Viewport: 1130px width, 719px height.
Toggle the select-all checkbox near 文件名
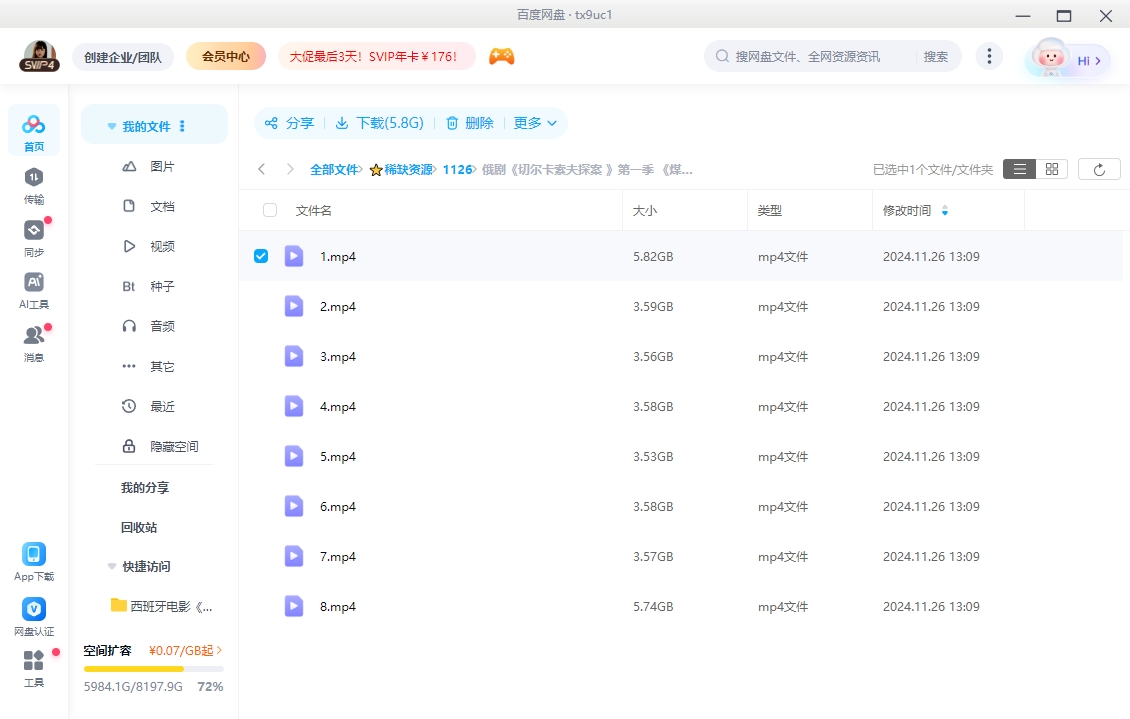(x=270, y=210)
